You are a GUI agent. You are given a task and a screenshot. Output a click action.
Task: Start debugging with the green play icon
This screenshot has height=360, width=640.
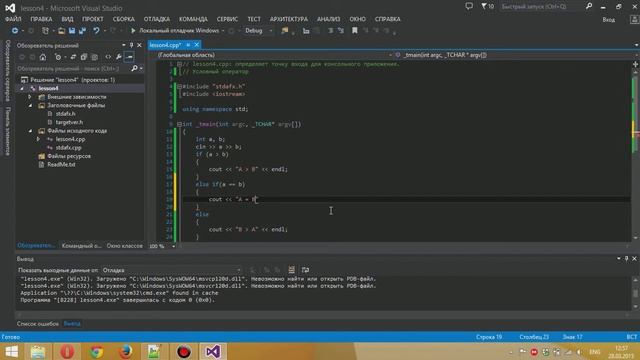pos(133,31)
